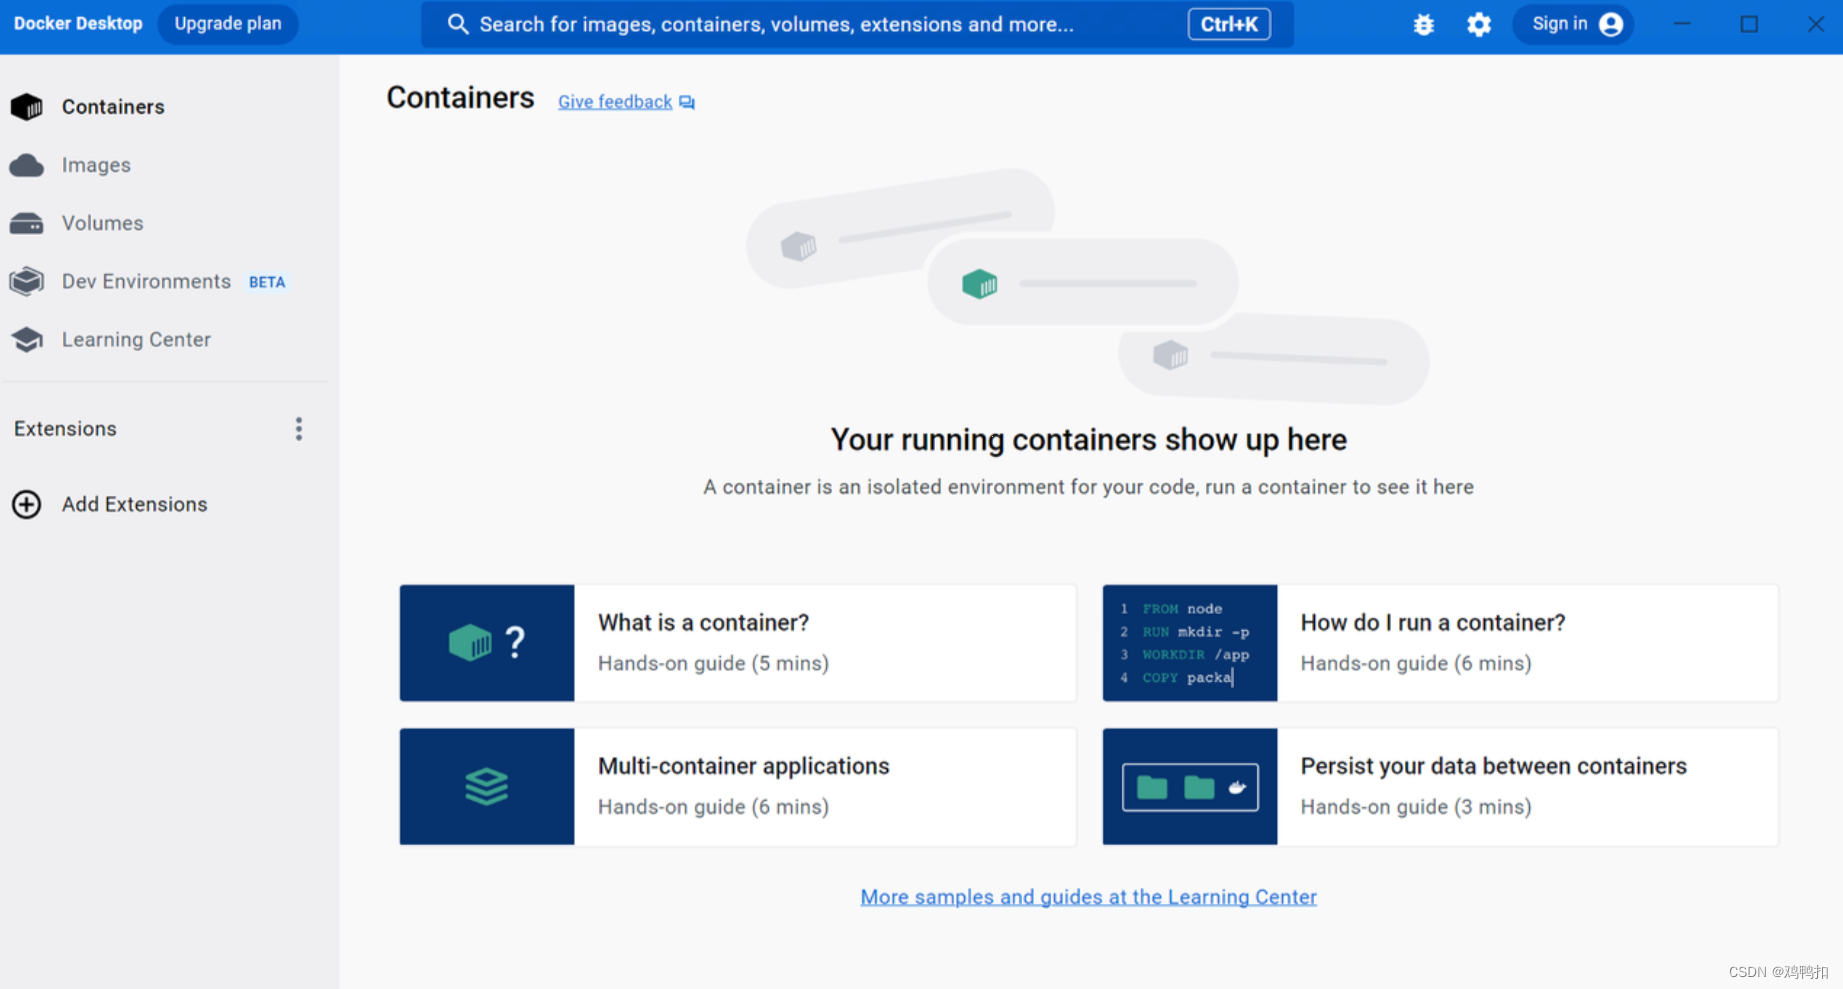
Task: Click the Containers page heading
Action: (x=460, y=98)
